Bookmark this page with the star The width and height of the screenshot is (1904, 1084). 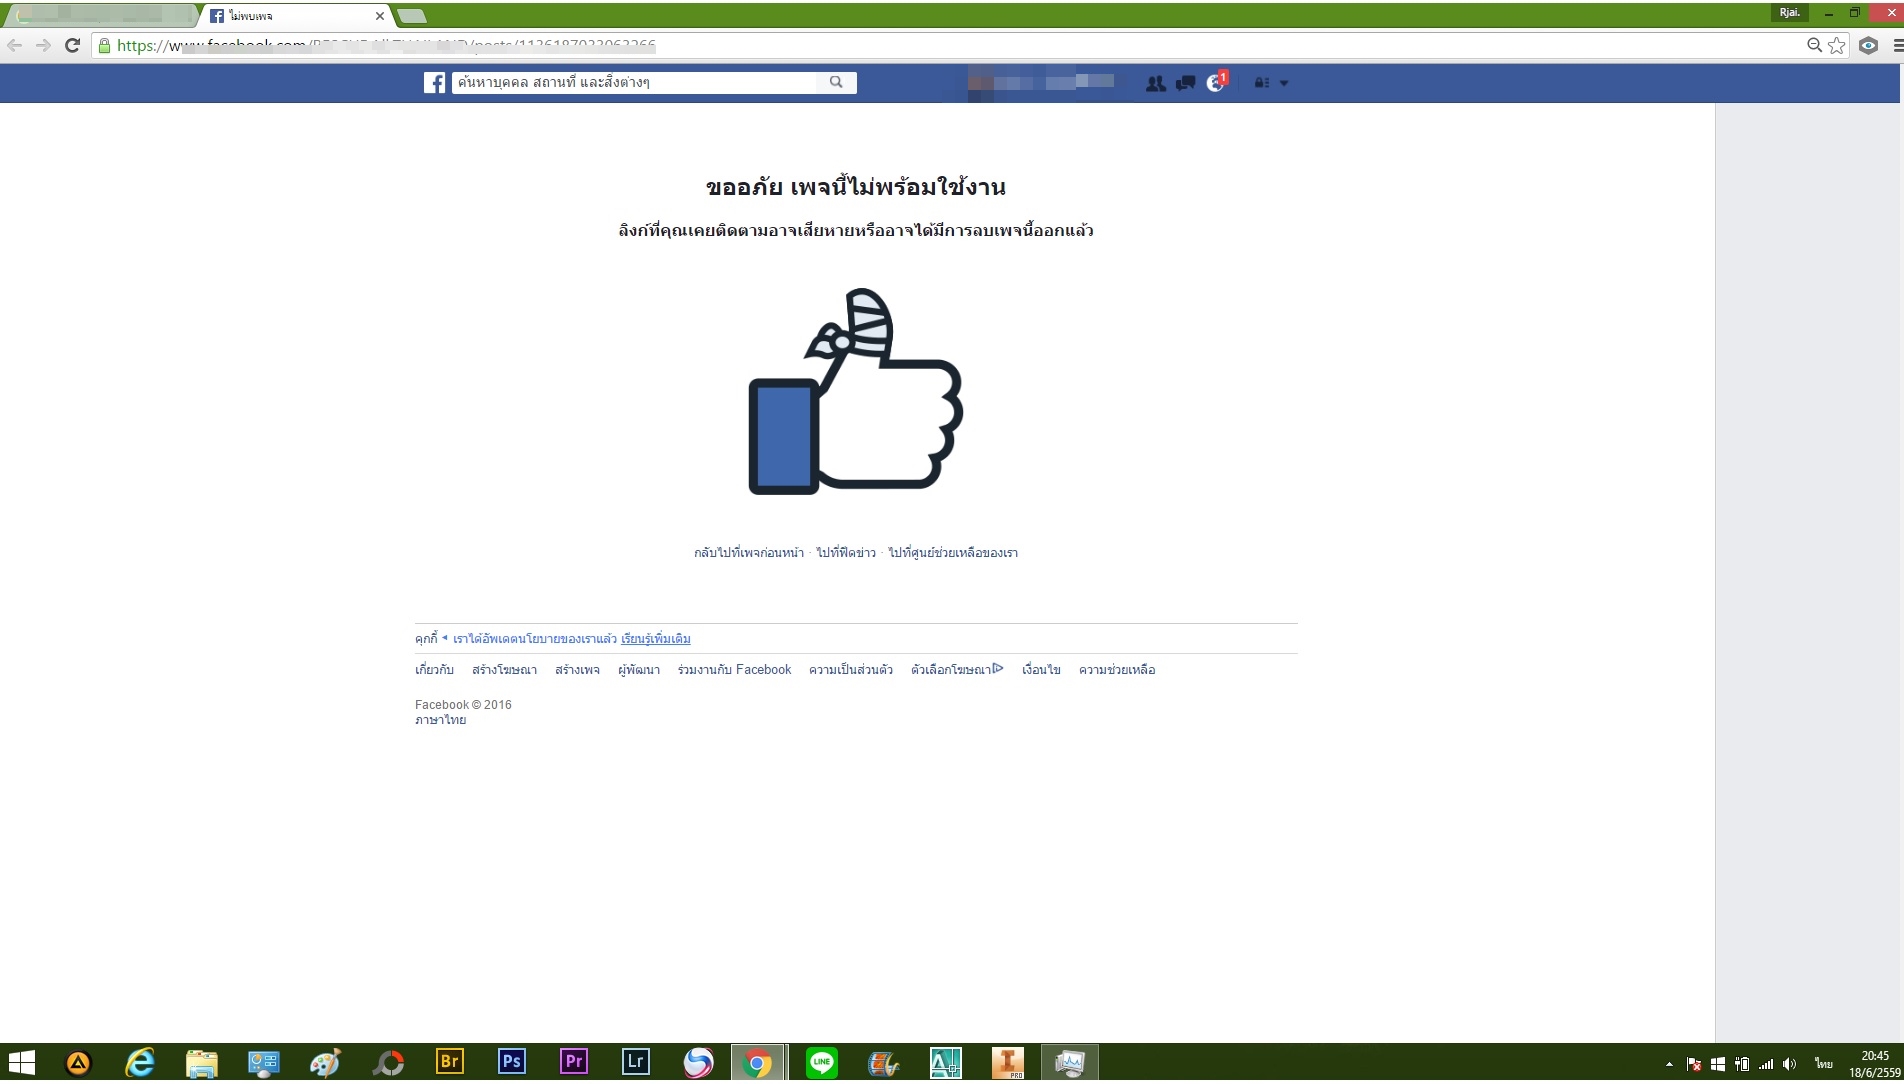click(x=1837, y=45)
